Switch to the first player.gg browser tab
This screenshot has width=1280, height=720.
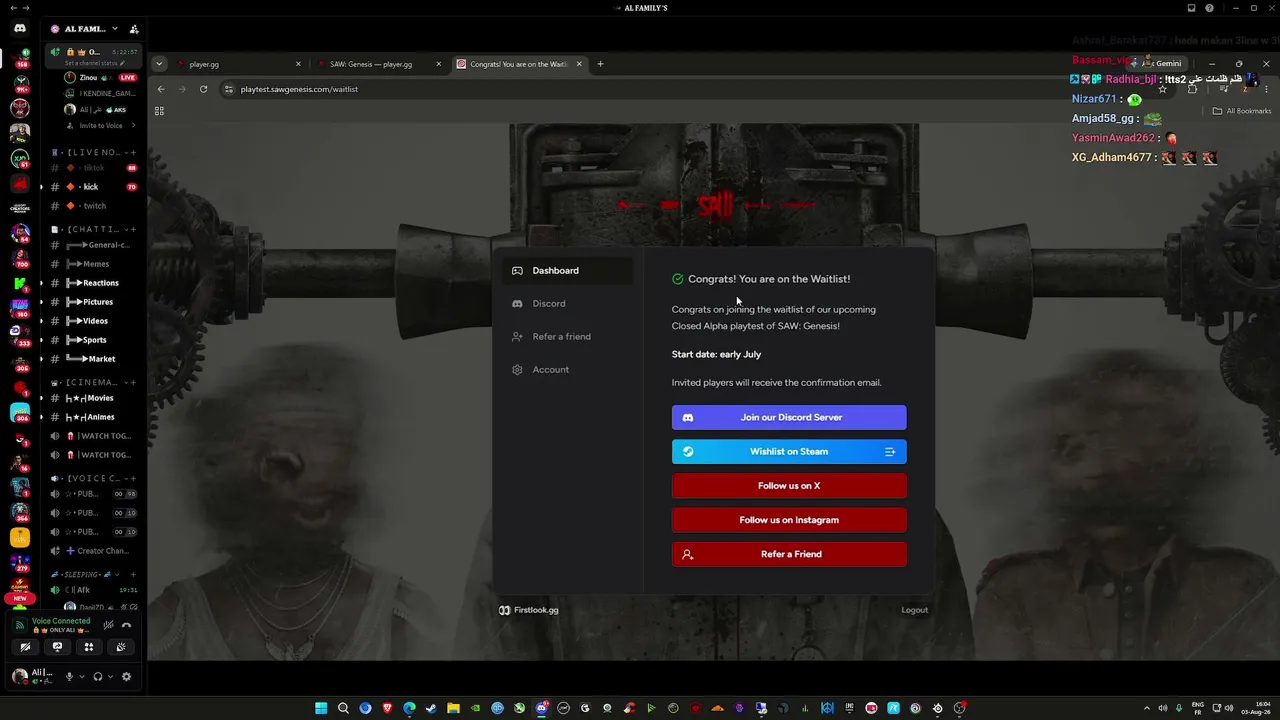[237, 64]
